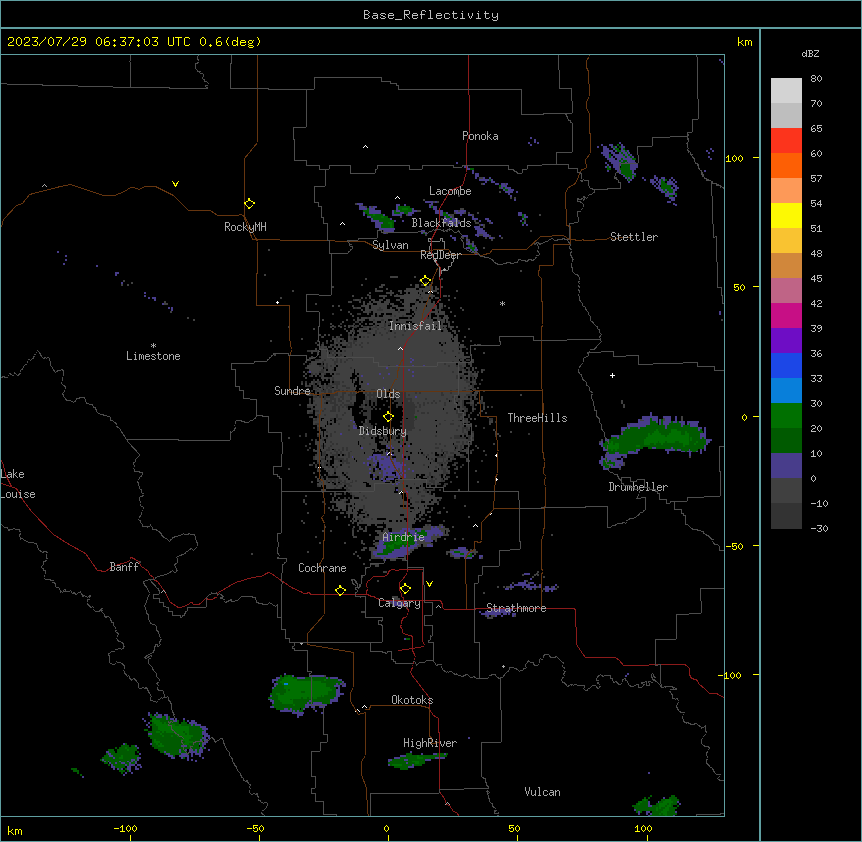Image resolution: width=862 pixels, height=842 pixels.
Task: Click the Drumheller label
Action: [x=638, y=487]
